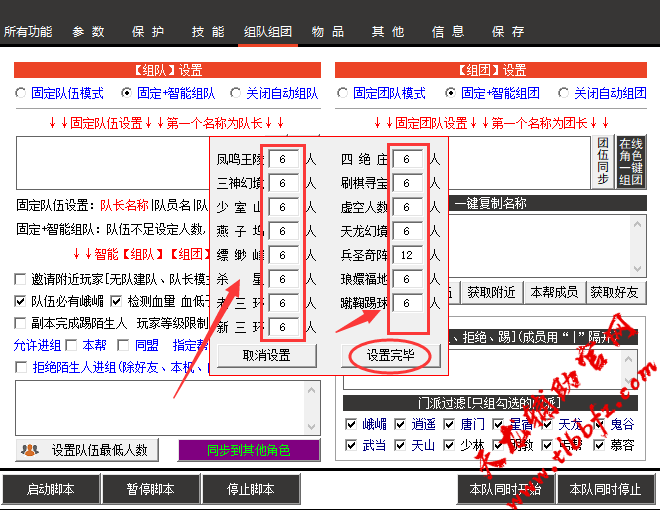This screenshot has height=510, width=660.
Task: Click 少室山 player count field
Action: point(284,207)
